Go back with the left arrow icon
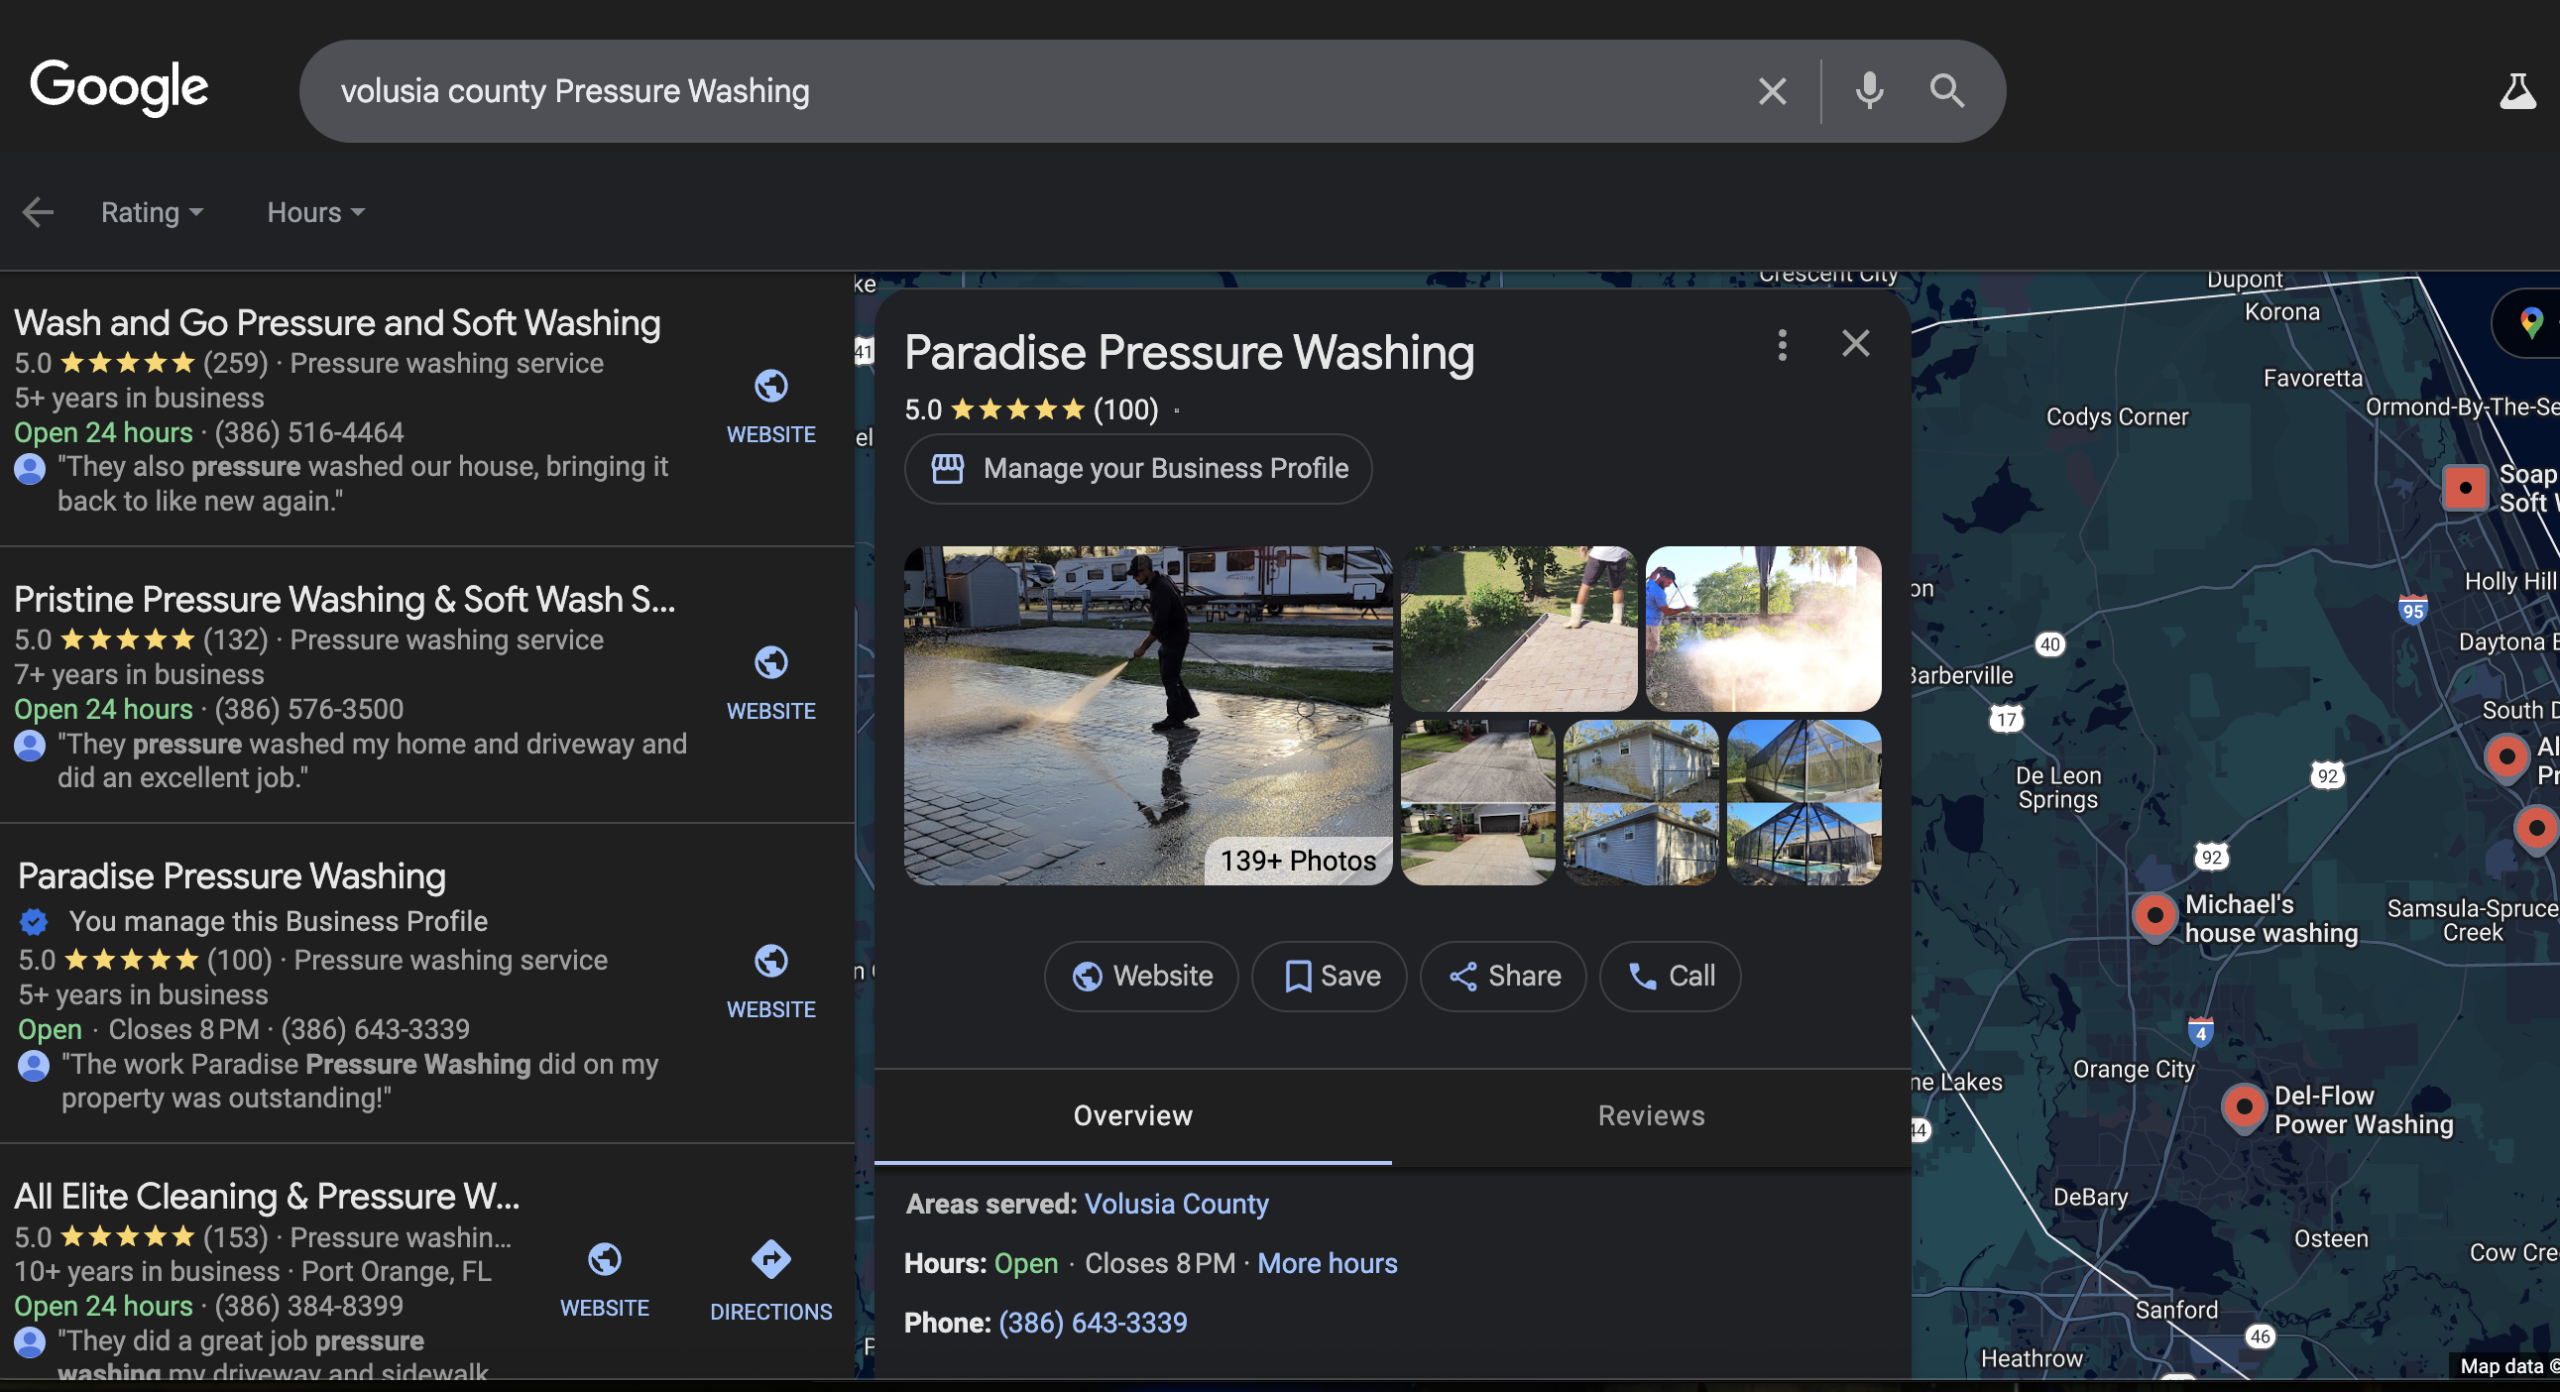This screenshot has width=2560, height=1392. (38, 212)
